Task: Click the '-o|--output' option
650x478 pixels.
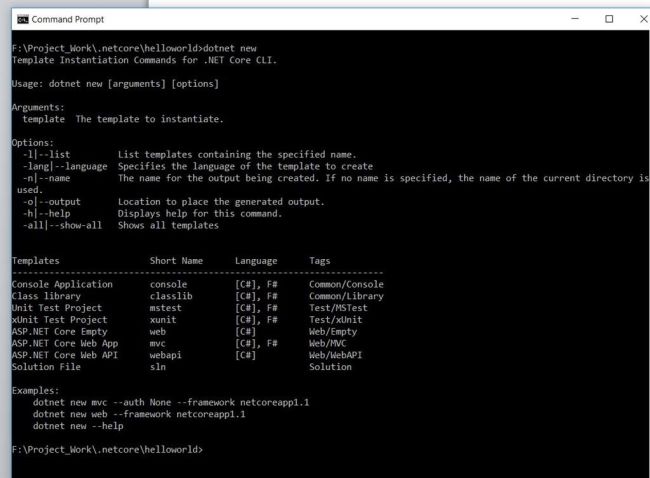Action: click(x=52, y=202)
